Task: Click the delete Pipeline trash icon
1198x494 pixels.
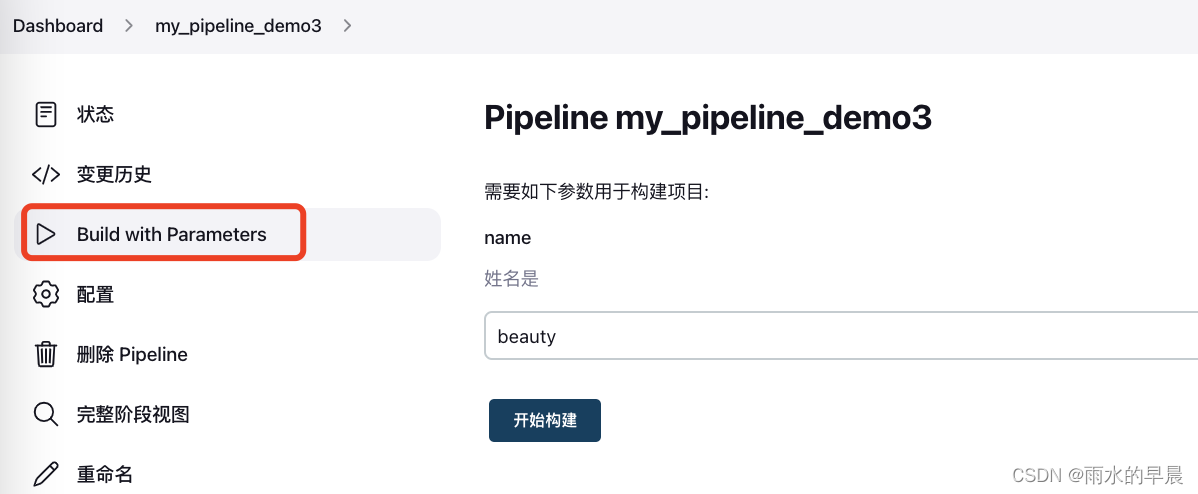Action: tap(46, 355)
